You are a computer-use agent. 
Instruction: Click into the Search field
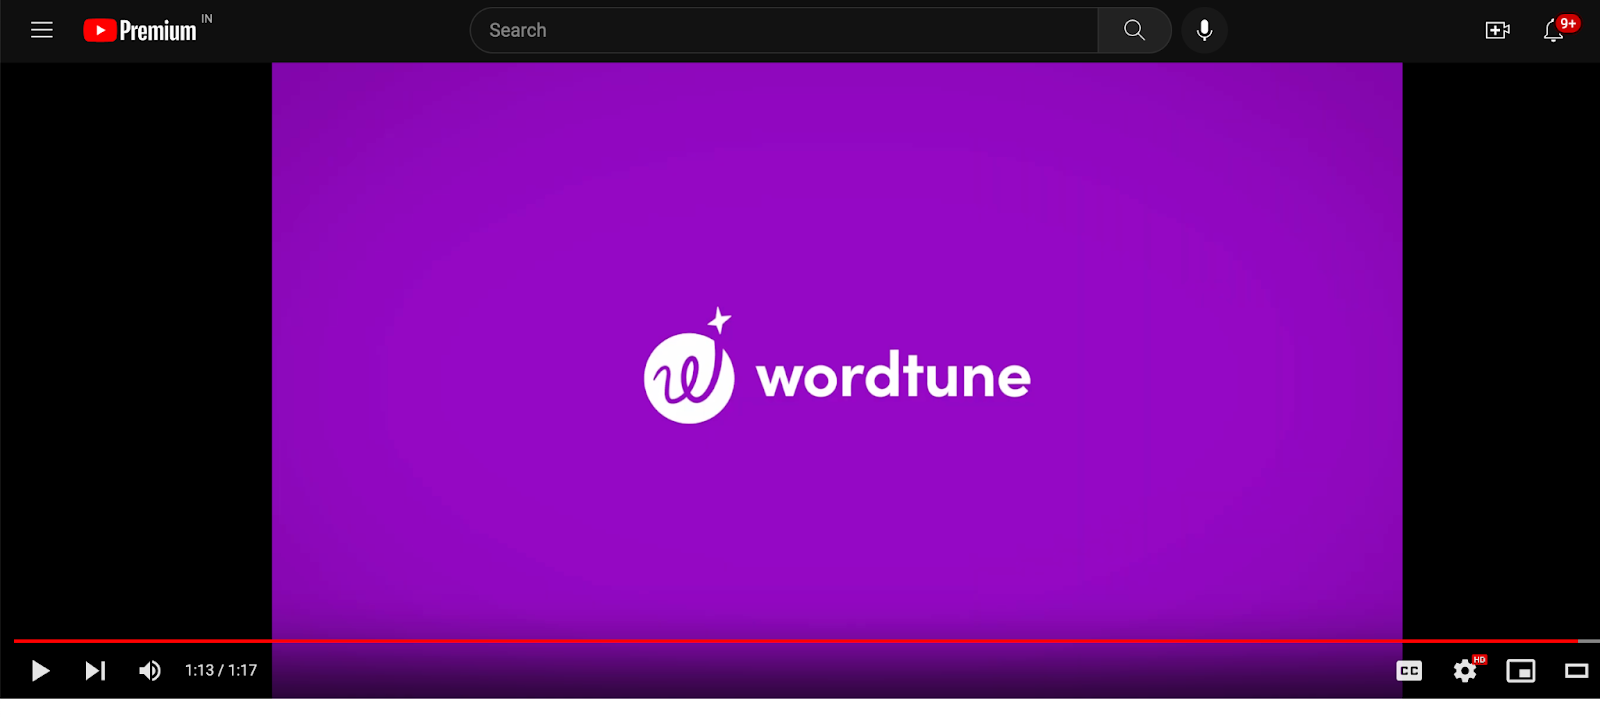pos(784,30)
